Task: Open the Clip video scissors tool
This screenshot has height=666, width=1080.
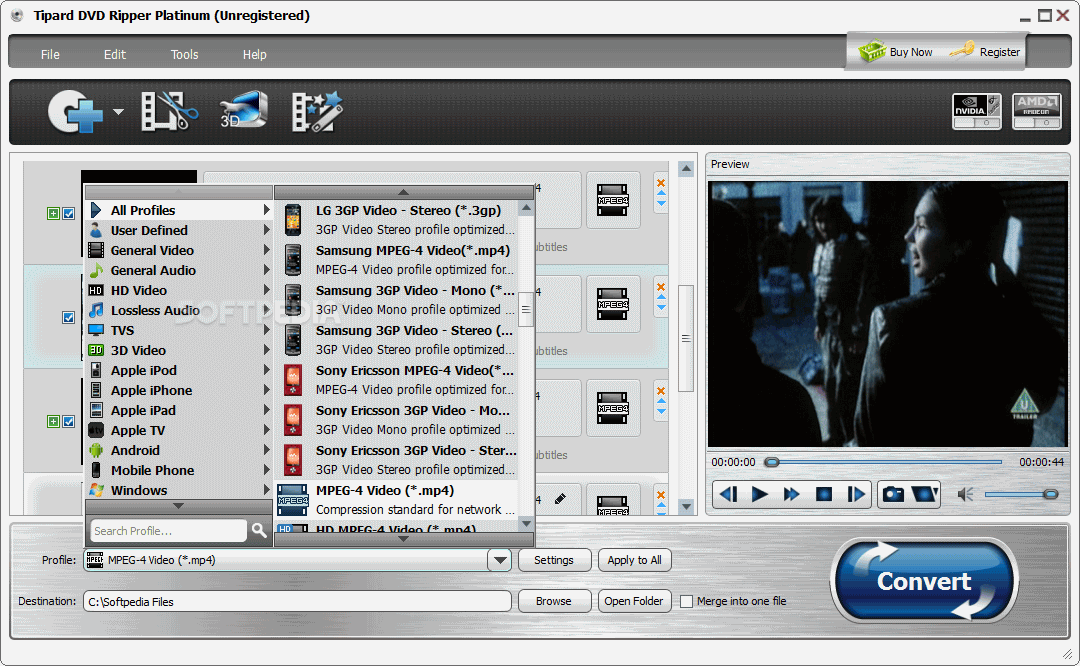Action: [x=169, y=111]
